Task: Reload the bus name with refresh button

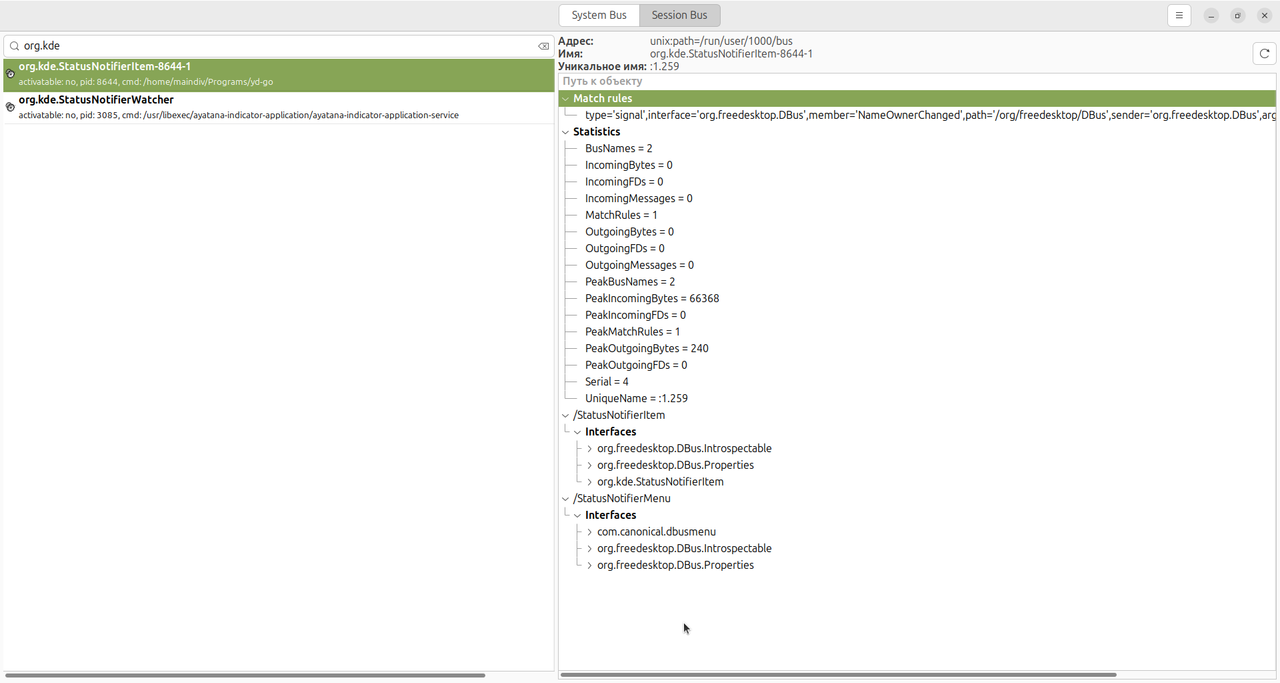Action: [1264, 54]
